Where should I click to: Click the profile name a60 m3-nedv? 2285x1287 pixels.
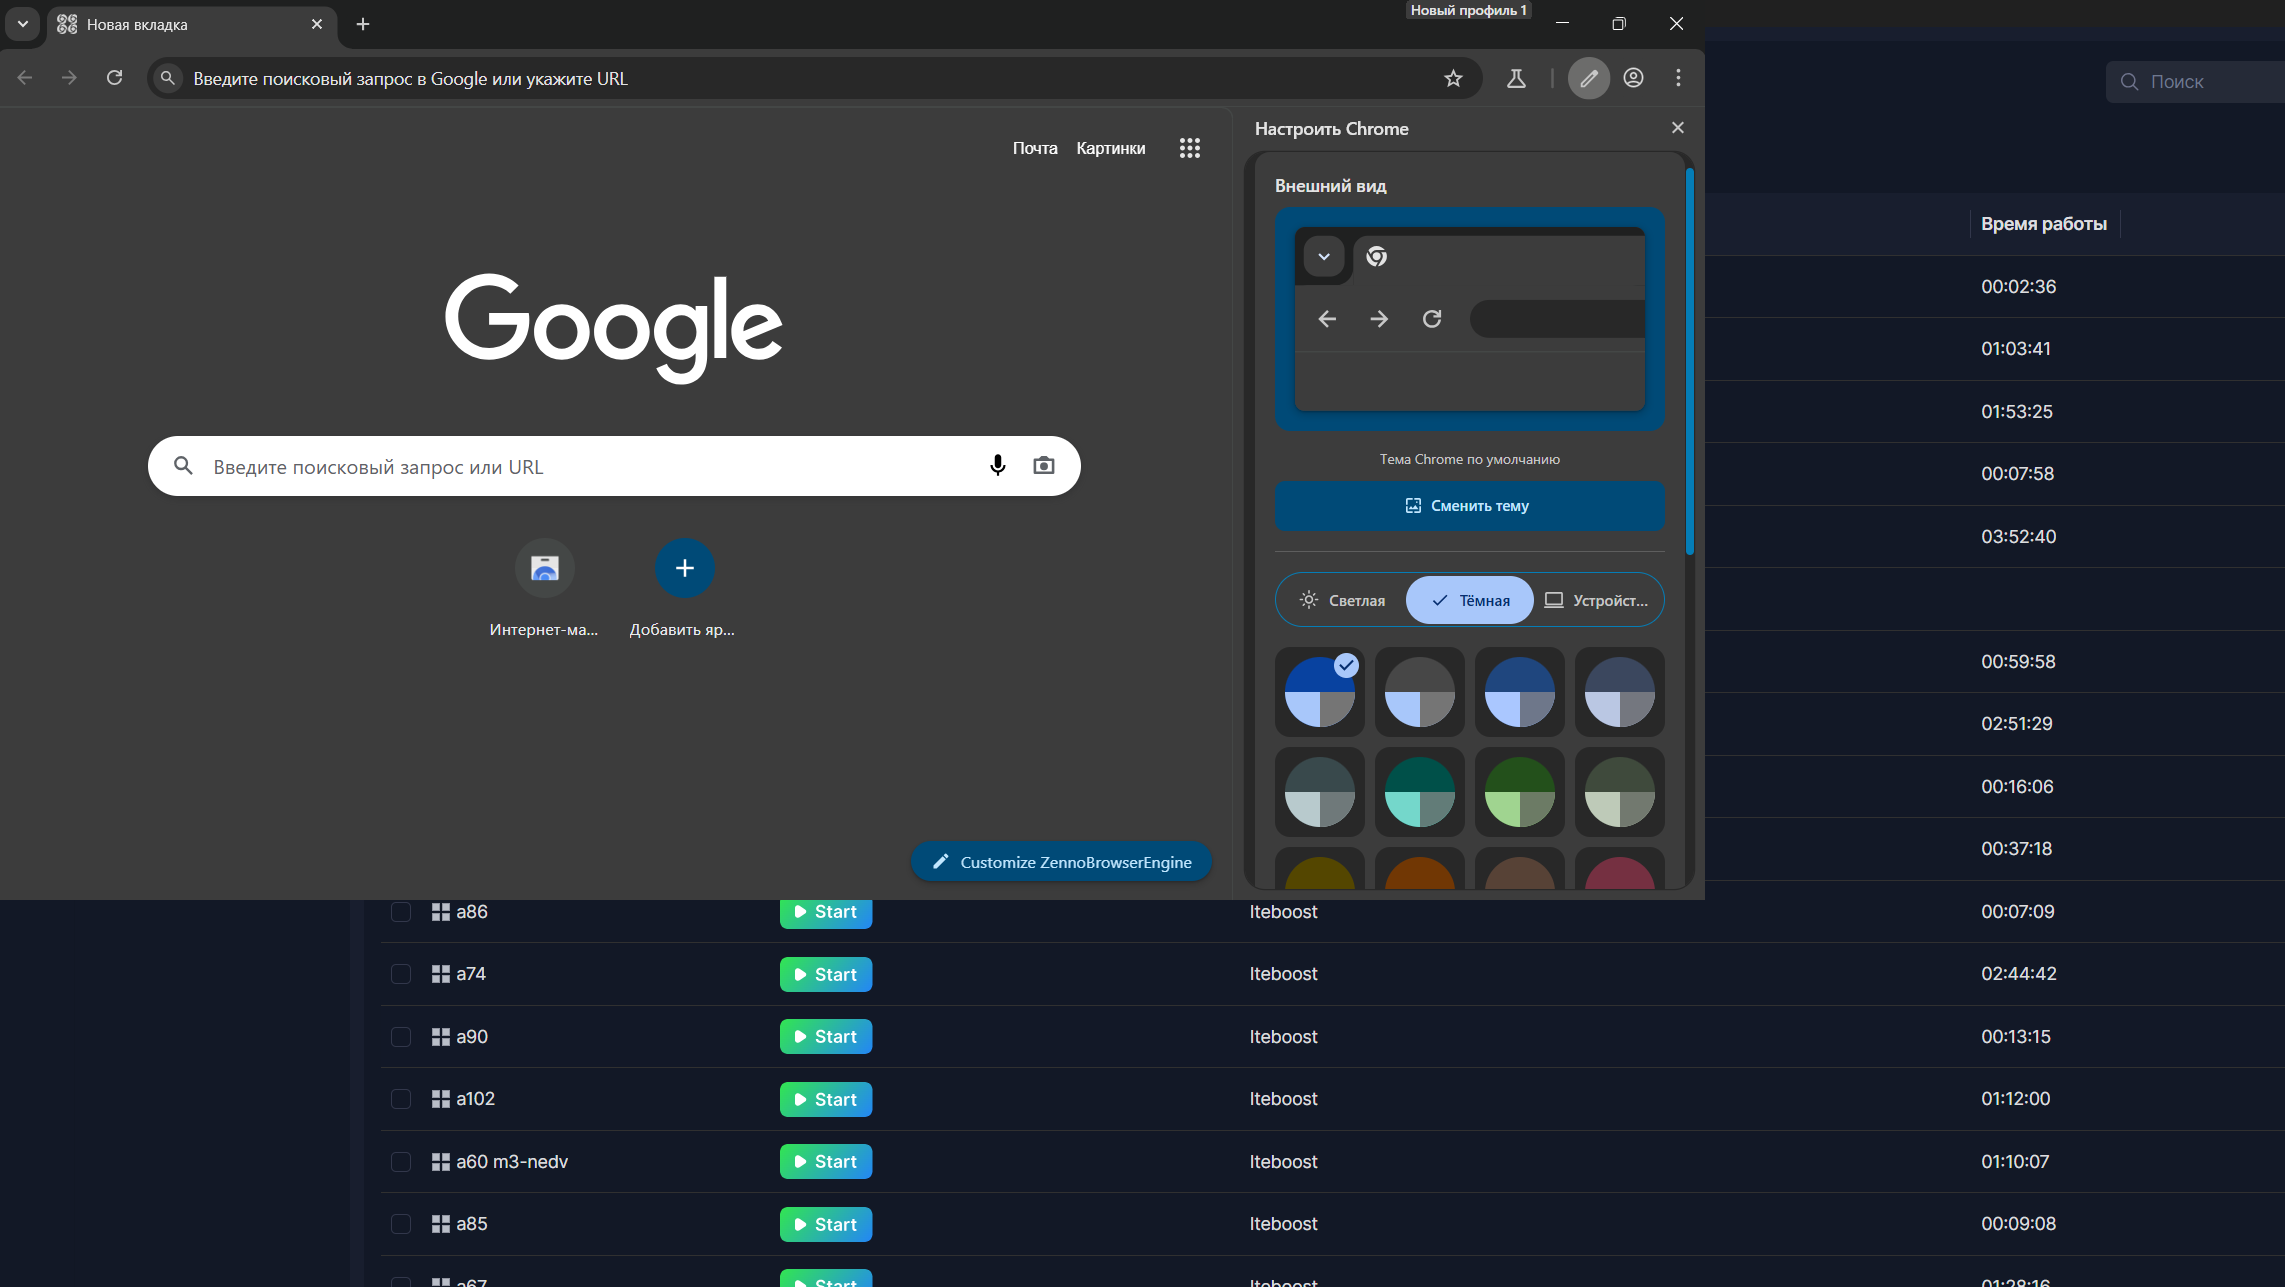tap(512, 1162)
